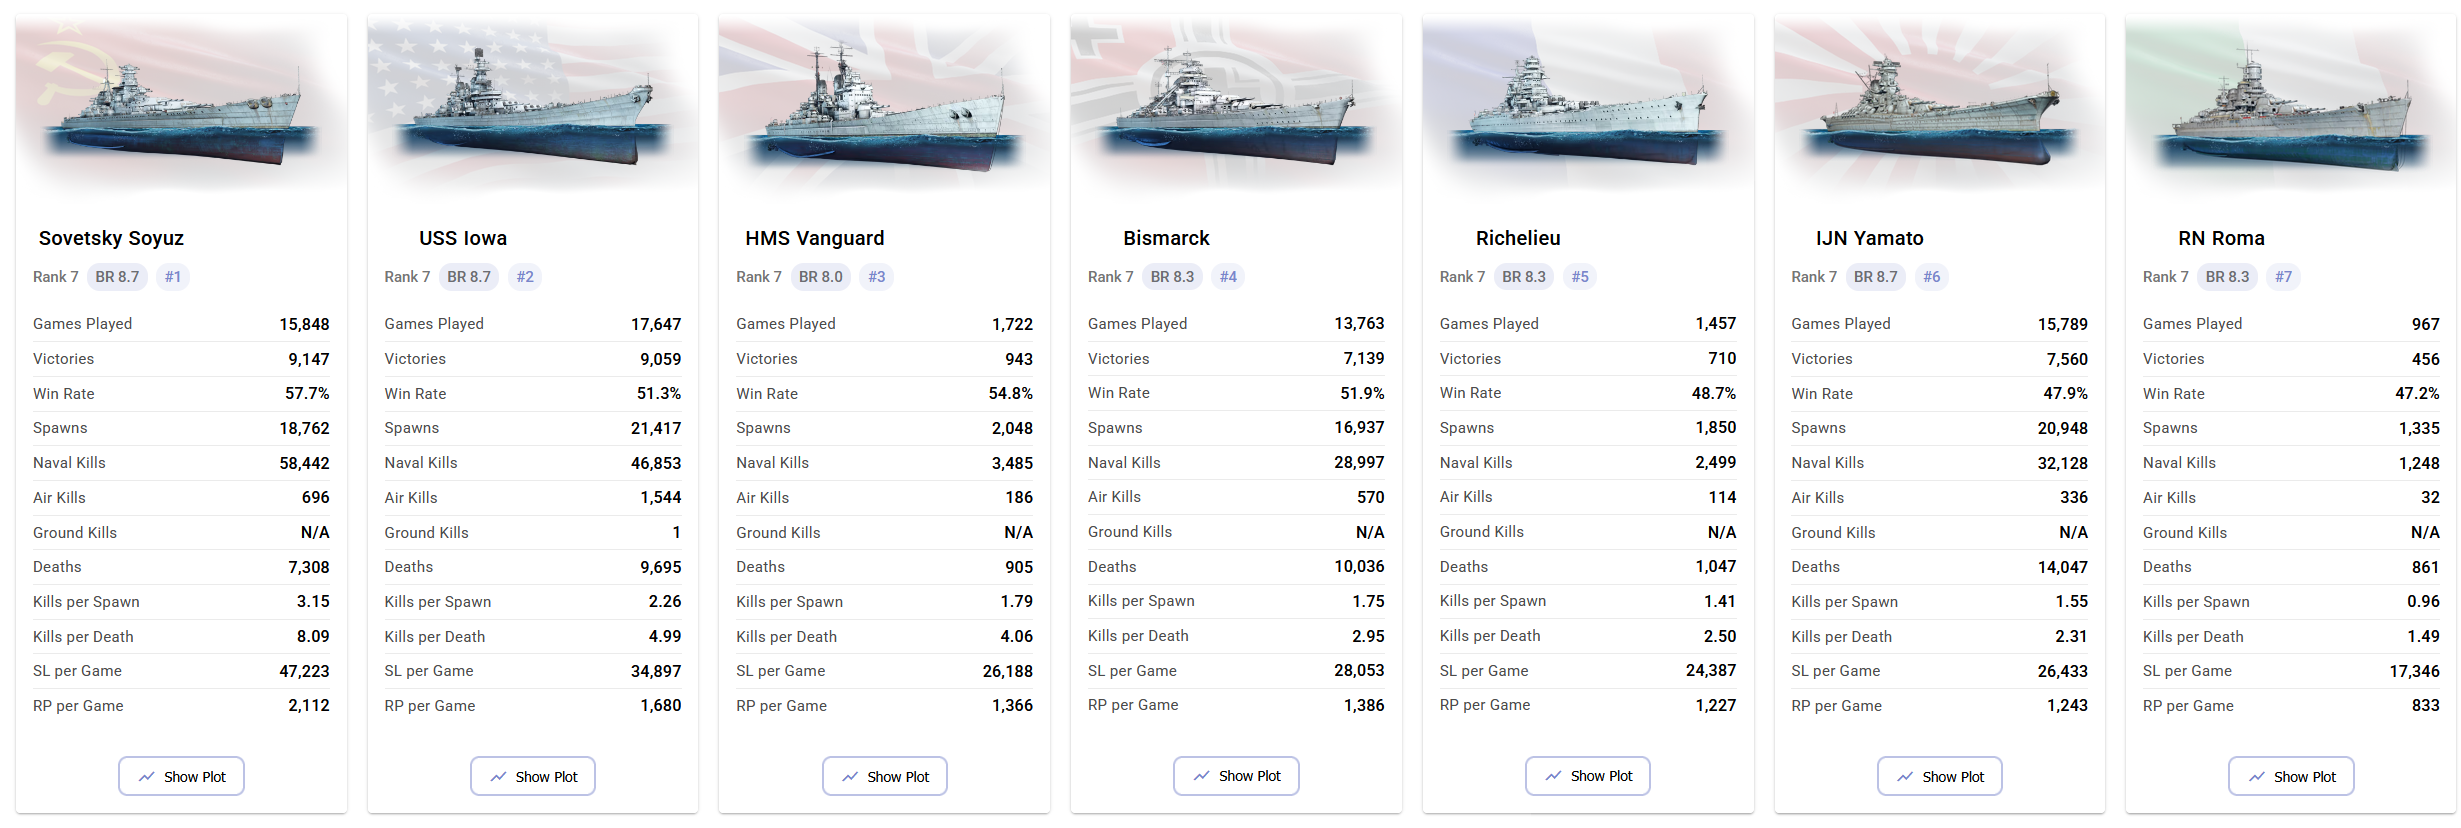Image resolution: width=2461 pixels, height=828 pixels.
Task: Click the USS Iowa ship thumbnail image
Action: 533,105
